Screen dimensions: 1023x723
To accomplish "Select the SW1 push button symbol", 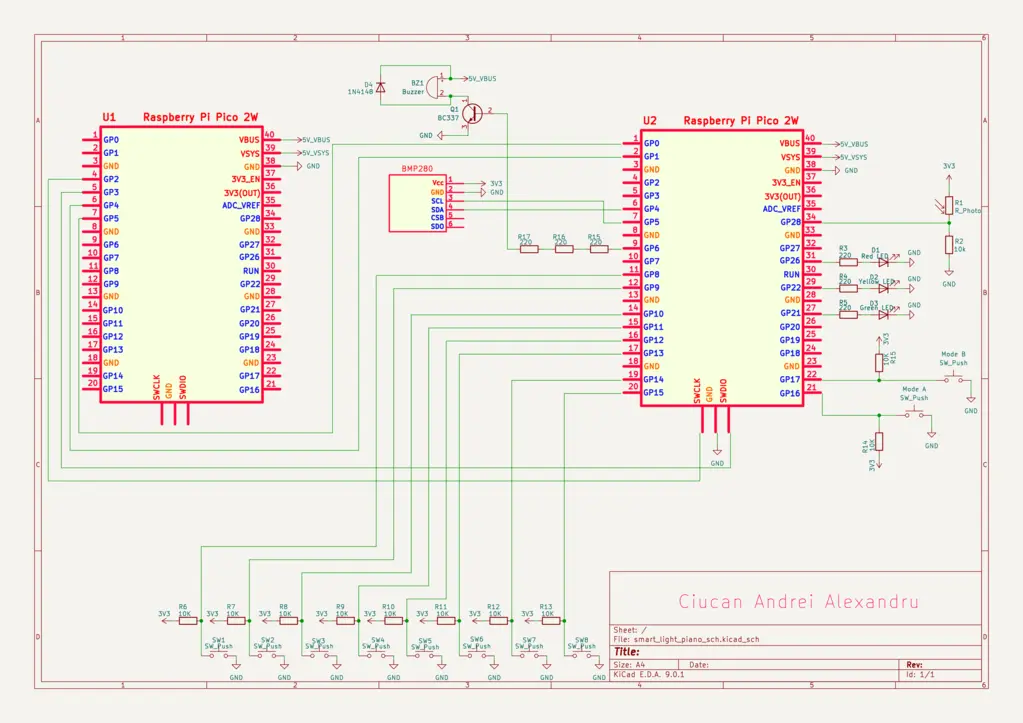I will pyautogui.click(x=219, y=655).
